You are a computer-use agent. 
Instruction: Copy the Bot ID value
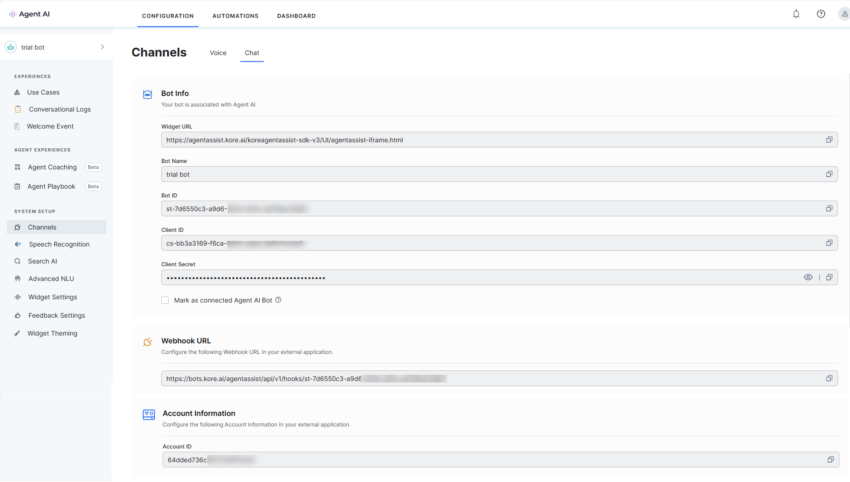pyautogui.click(x=829, y=209)
